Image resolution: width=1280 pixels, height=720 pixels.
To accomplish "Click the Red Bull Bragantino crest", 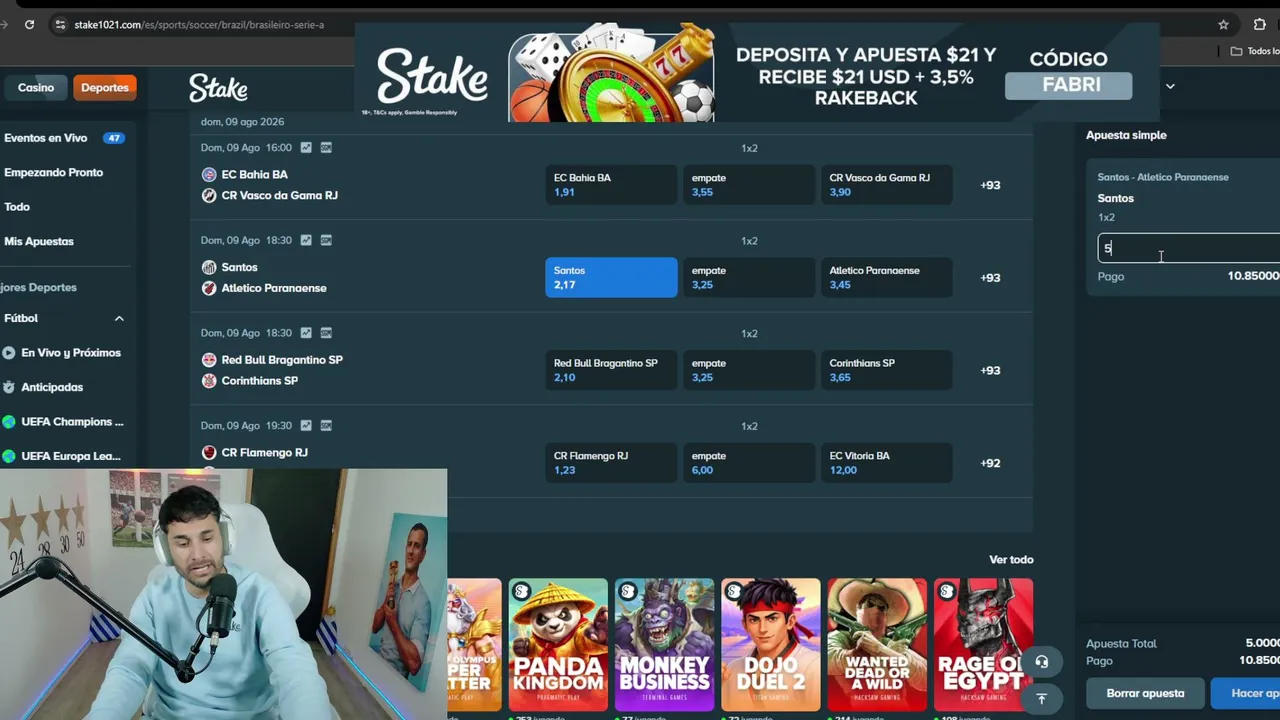I will tap(209, 359).
